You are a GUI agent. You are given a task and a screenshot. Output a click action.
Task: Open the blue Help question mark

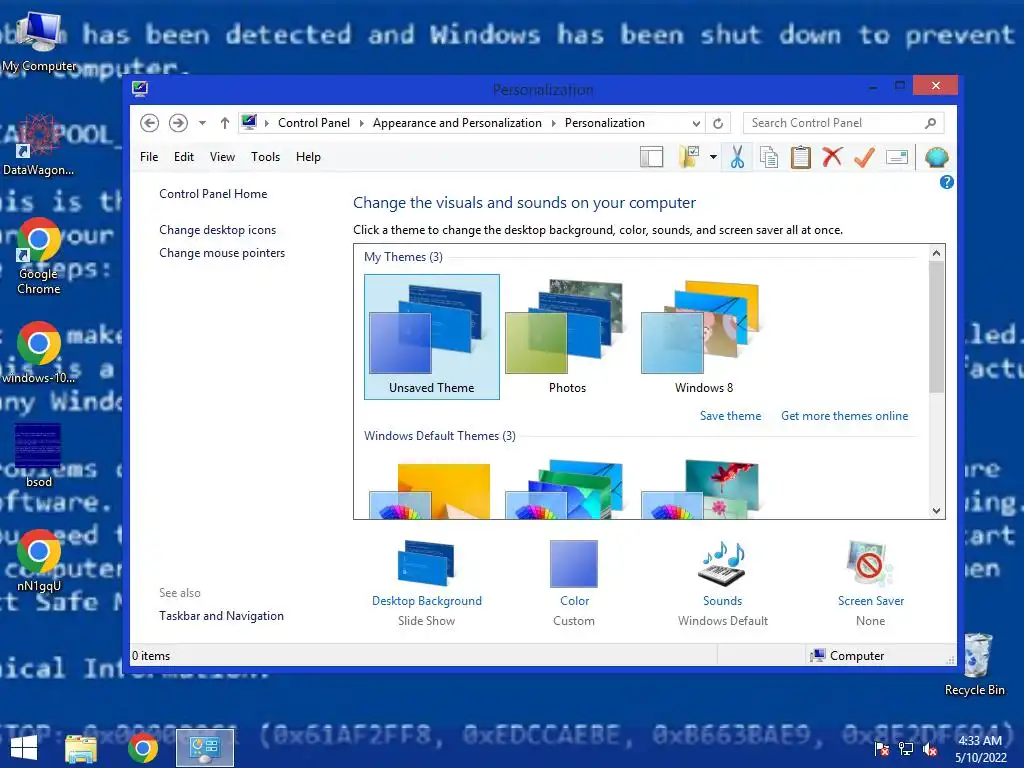point(946,183)
